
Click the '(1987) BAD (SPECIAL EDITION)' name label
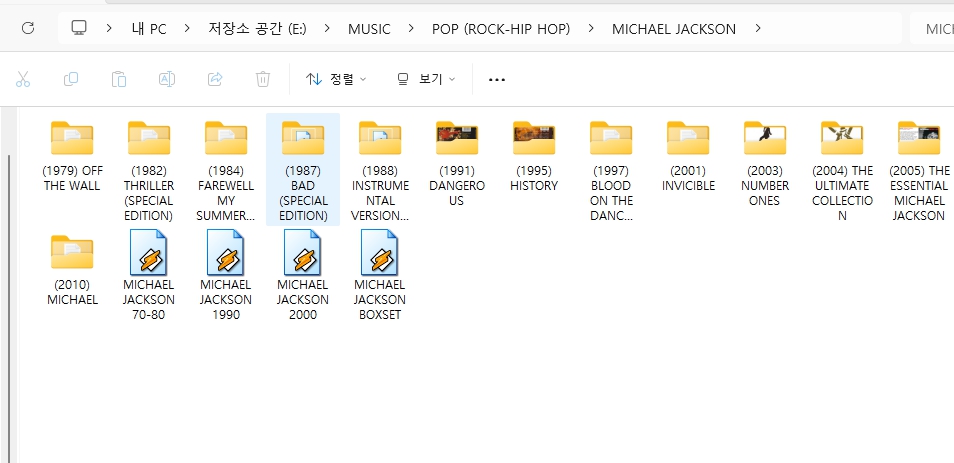coord(303,193)
